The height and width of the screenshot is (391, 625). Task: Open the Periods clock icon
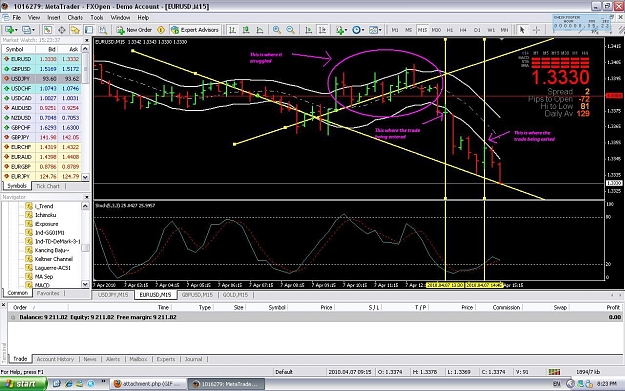point(356,30)
